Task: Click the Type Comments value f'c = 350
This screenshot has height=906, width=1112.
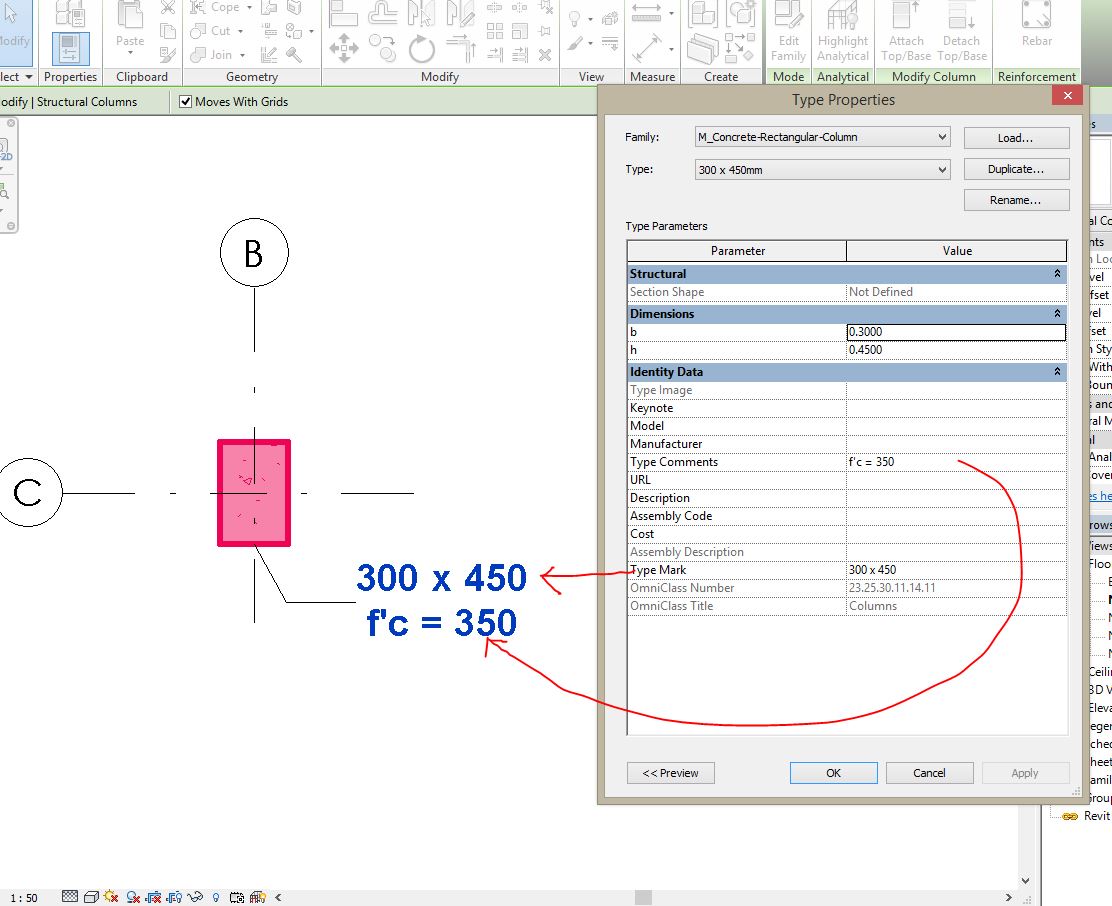Action: pyautogui.click(x=956, y=462)
